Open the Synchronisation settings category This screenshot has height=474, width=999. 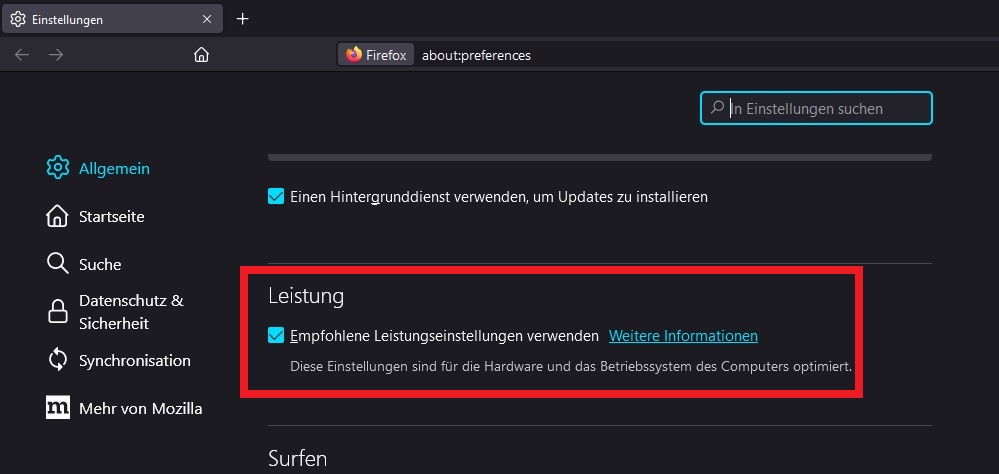click(x=134, y=360)
